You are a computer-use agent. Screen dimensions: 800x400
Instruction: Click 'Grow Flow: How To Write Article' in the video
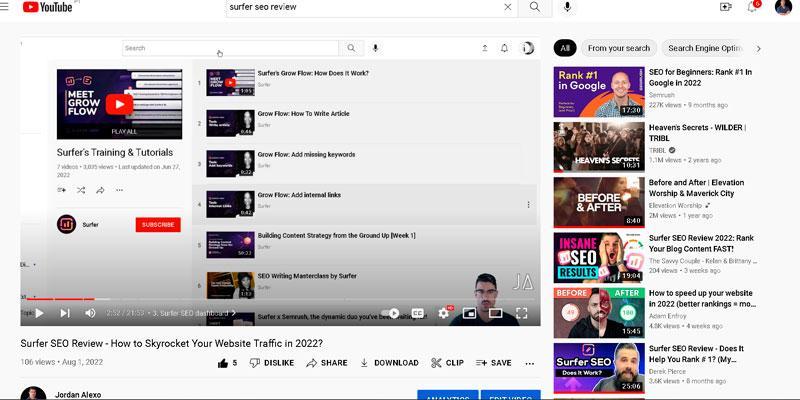[304, 114]
